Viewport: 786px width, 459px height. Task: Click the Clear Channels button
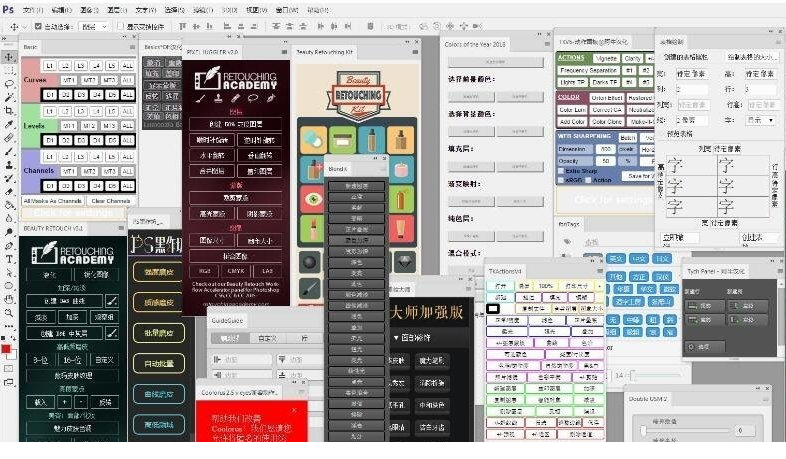[x=111, y=201]
